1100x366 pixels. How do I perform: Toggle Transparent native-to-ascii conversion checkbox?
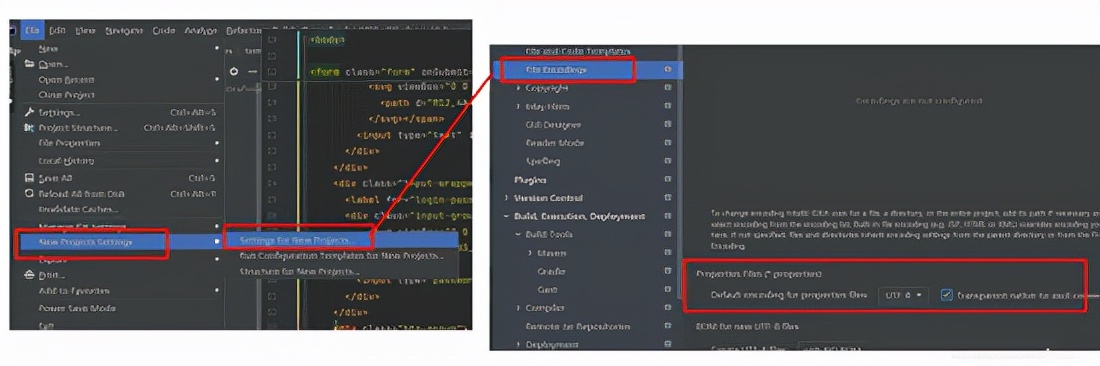946,295
